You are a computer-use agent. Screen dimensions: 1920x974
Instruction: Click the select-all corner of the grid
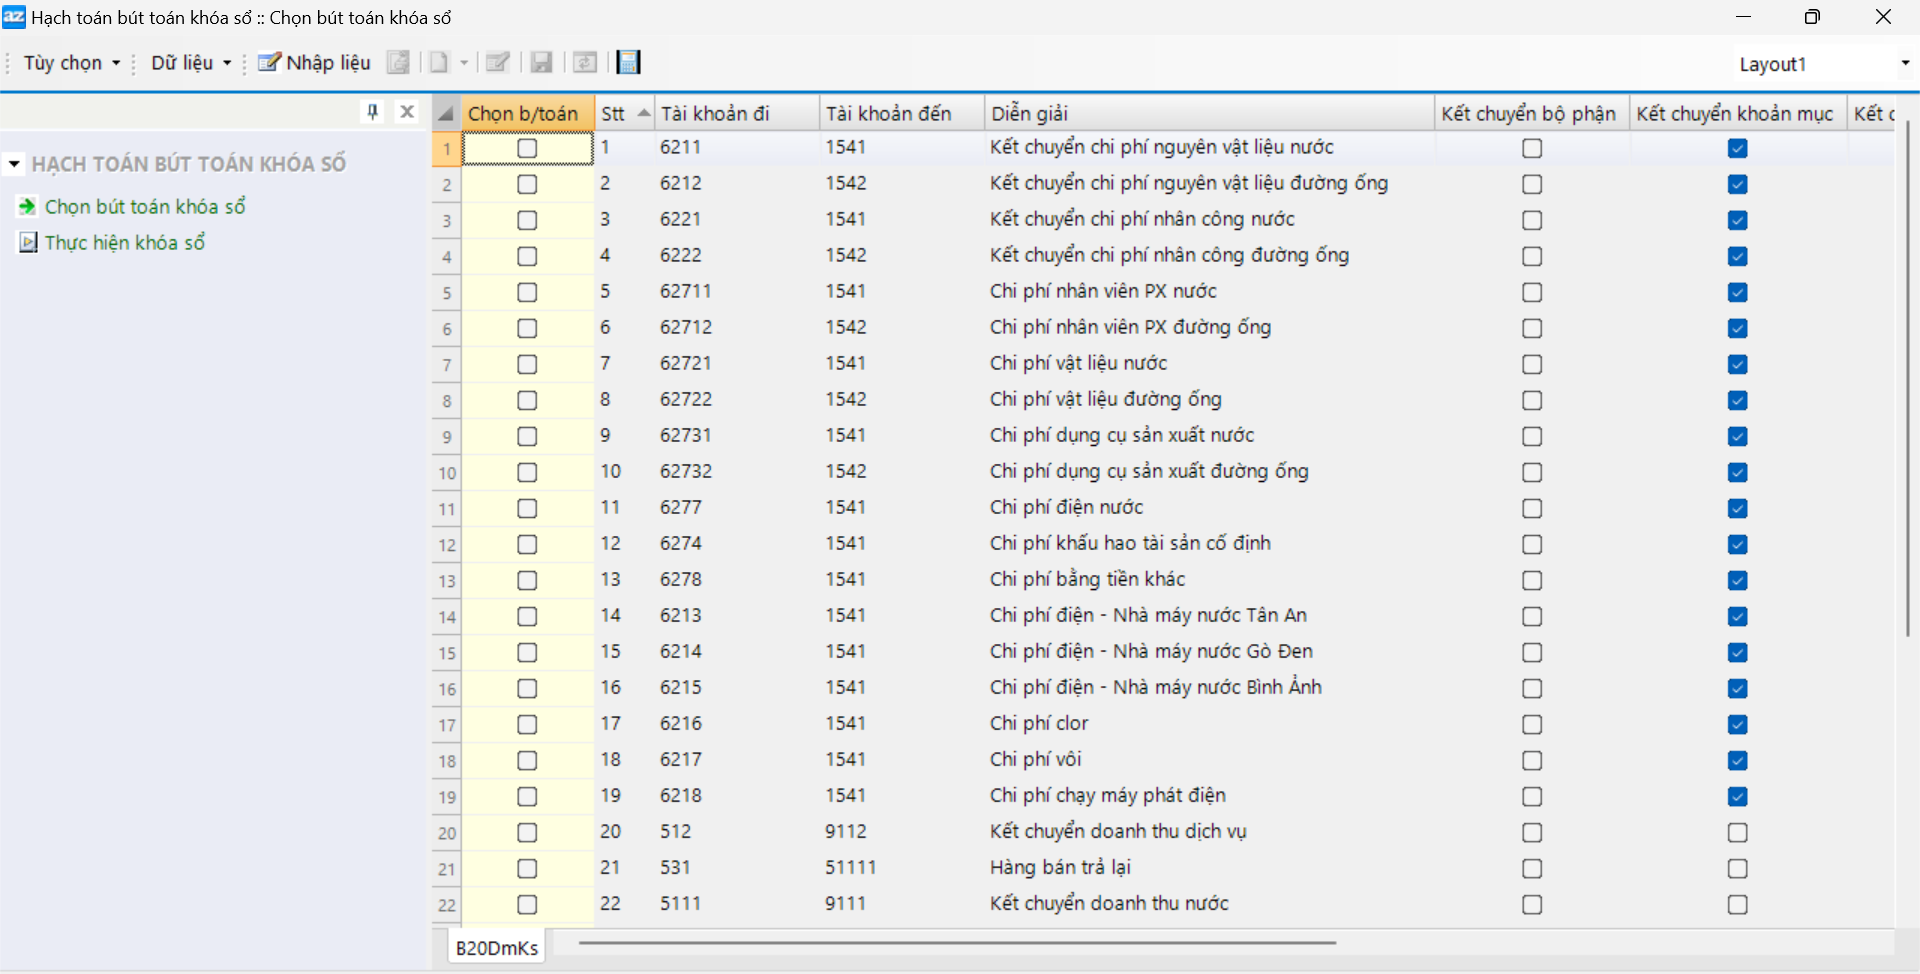click(x=446, y=113)
